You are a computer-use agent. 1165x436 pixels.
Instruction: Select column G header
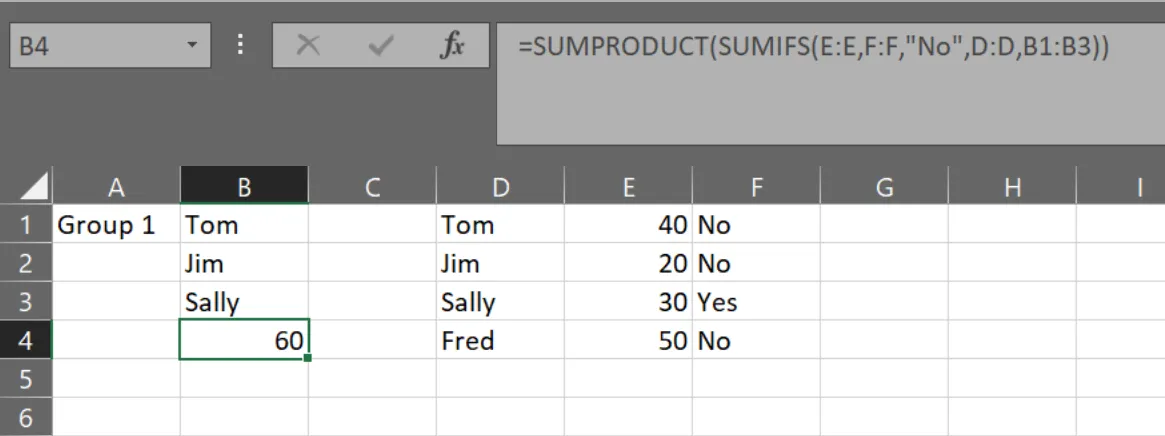pos(884,186)
